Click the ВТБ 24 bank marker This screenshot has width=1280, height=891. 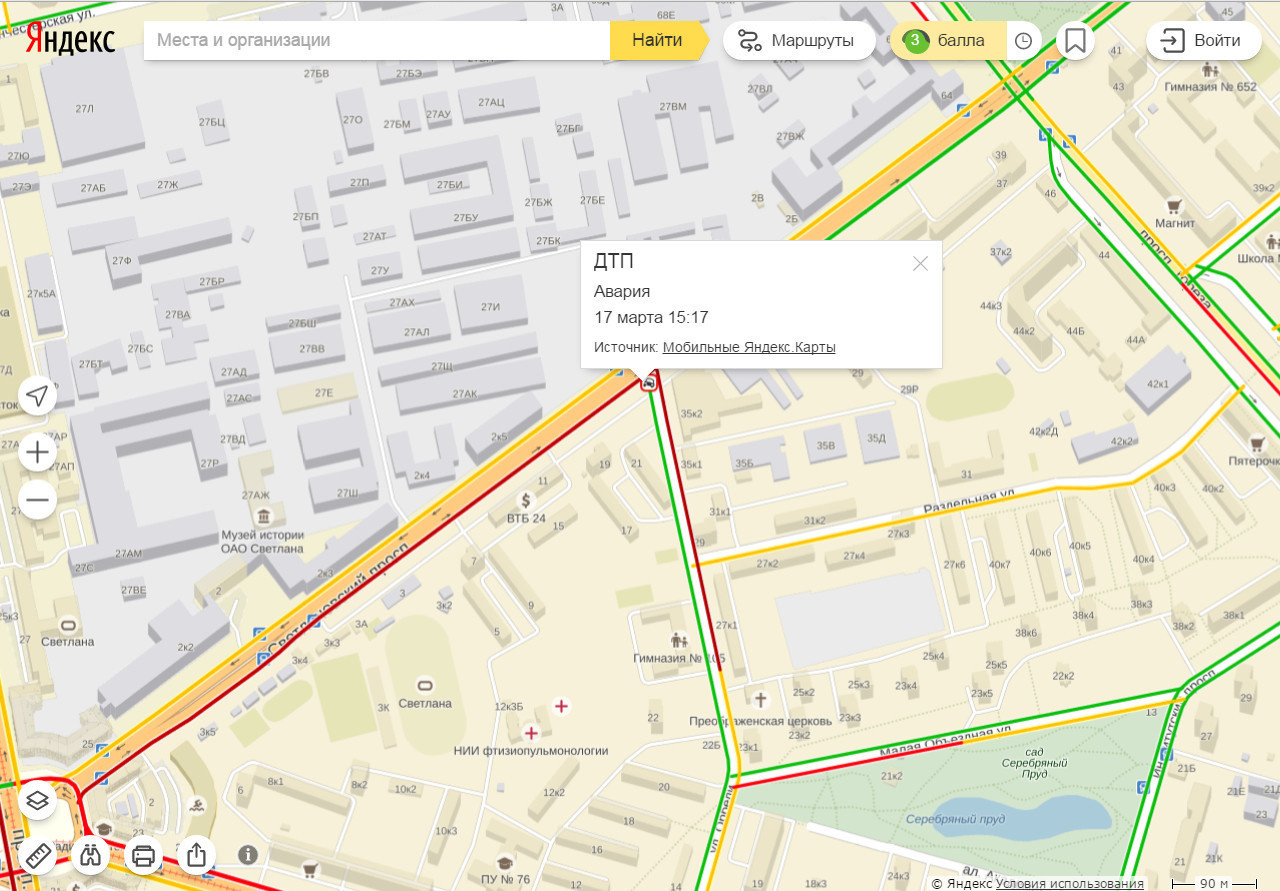tap(526, 500)
